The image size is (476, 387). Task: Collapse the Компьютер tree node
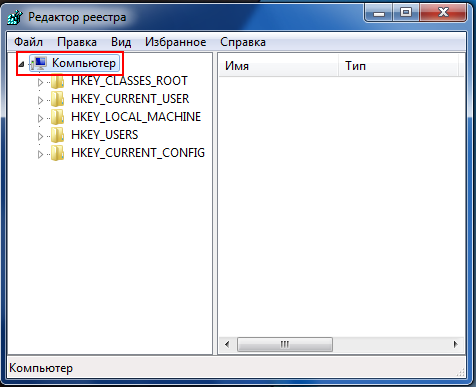coord(21,64)
